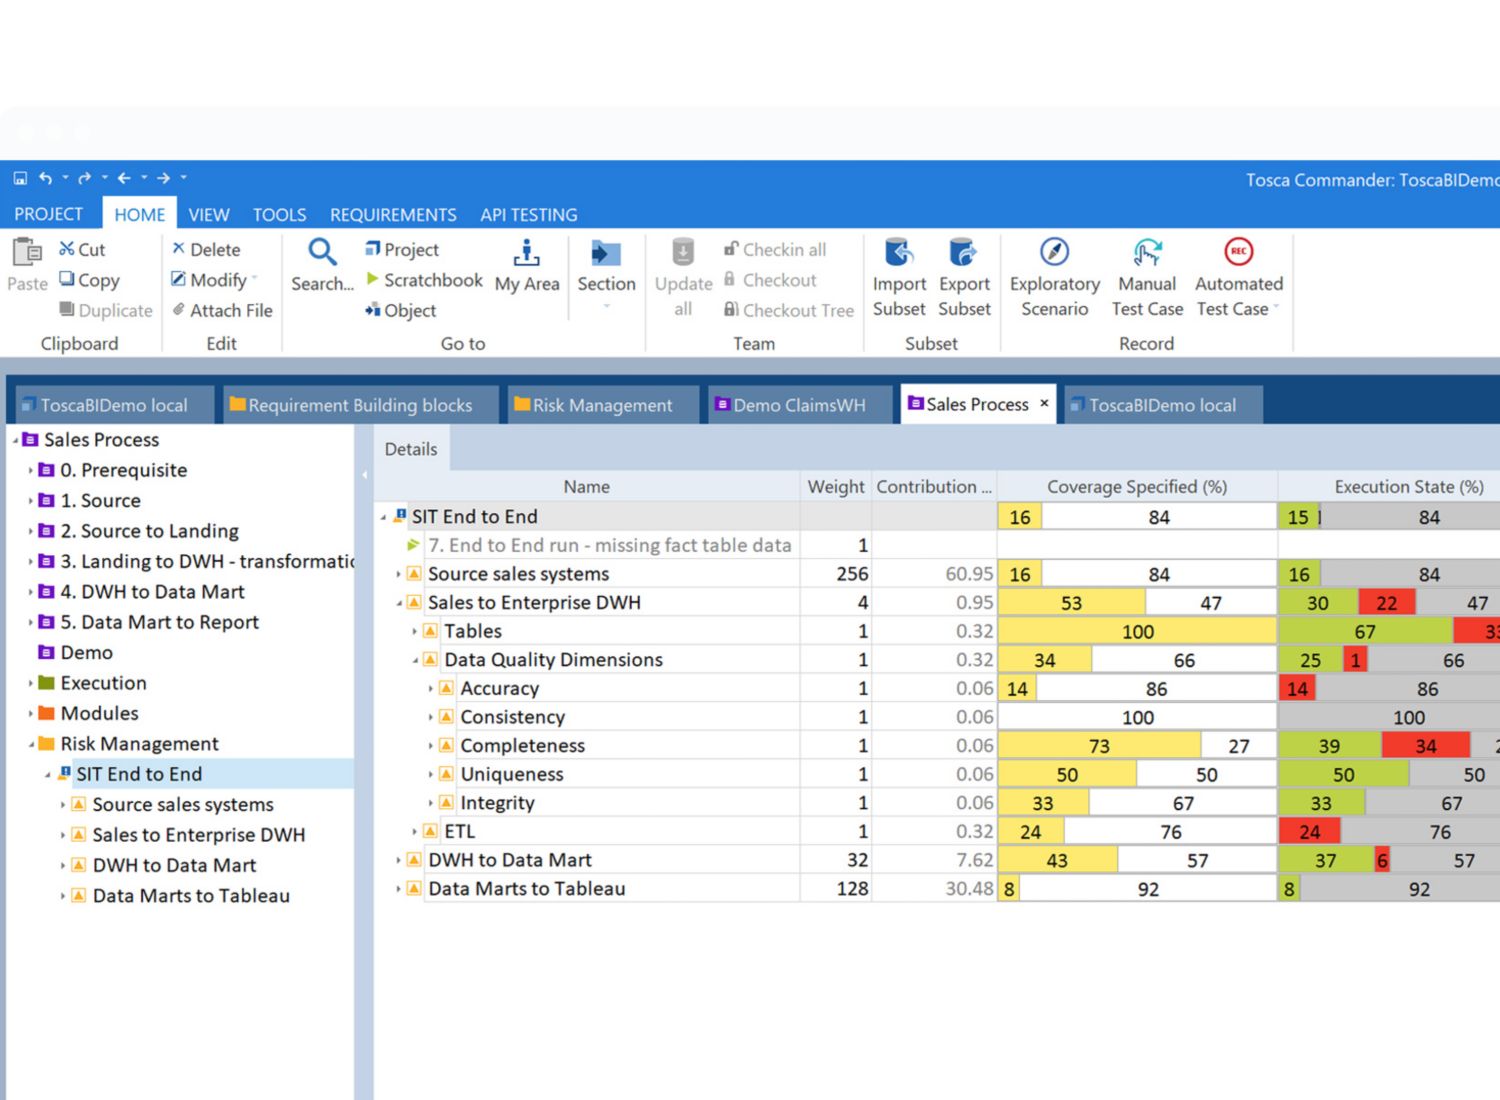
Task: Click the Import Subset icon
Action: point(898,253)
